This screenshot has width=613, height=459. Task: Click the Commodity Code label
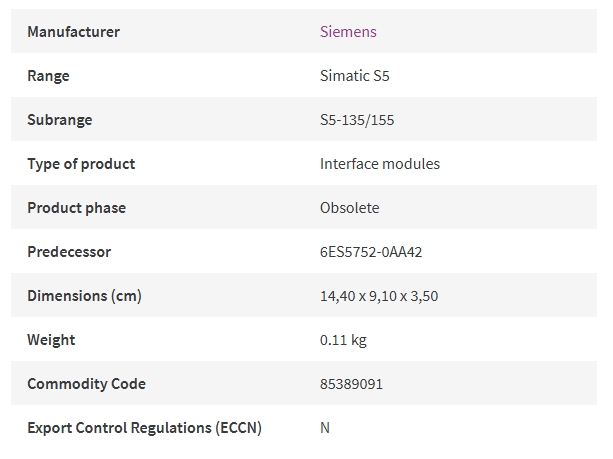(86, 384)
